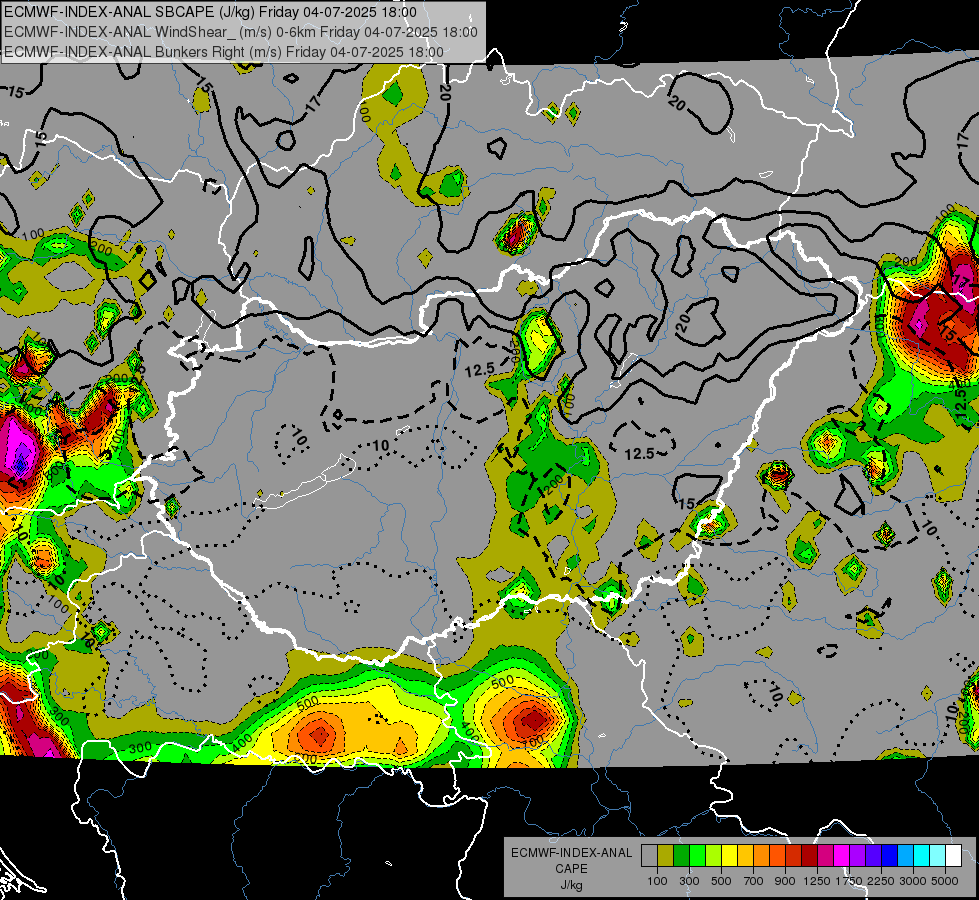The image size is (979, 900).
Task: Select the white legend swatch
Action: pos(954,856)
